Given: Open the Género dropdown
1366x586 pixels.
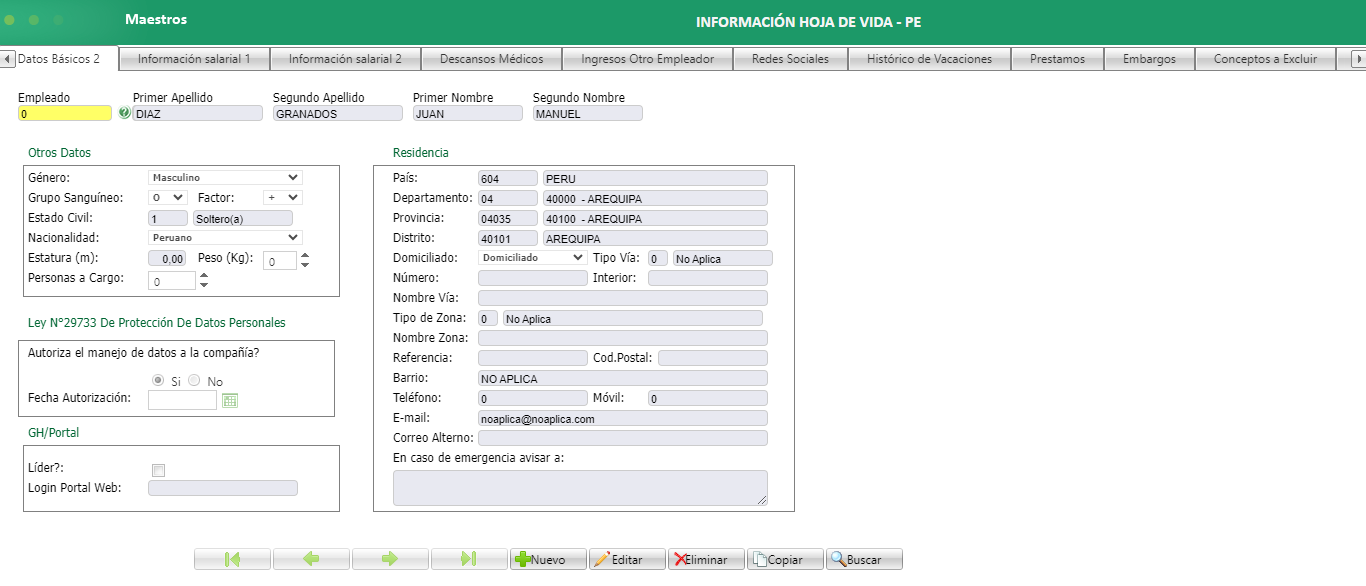Looking at the screenshot, I should point(292,177).
